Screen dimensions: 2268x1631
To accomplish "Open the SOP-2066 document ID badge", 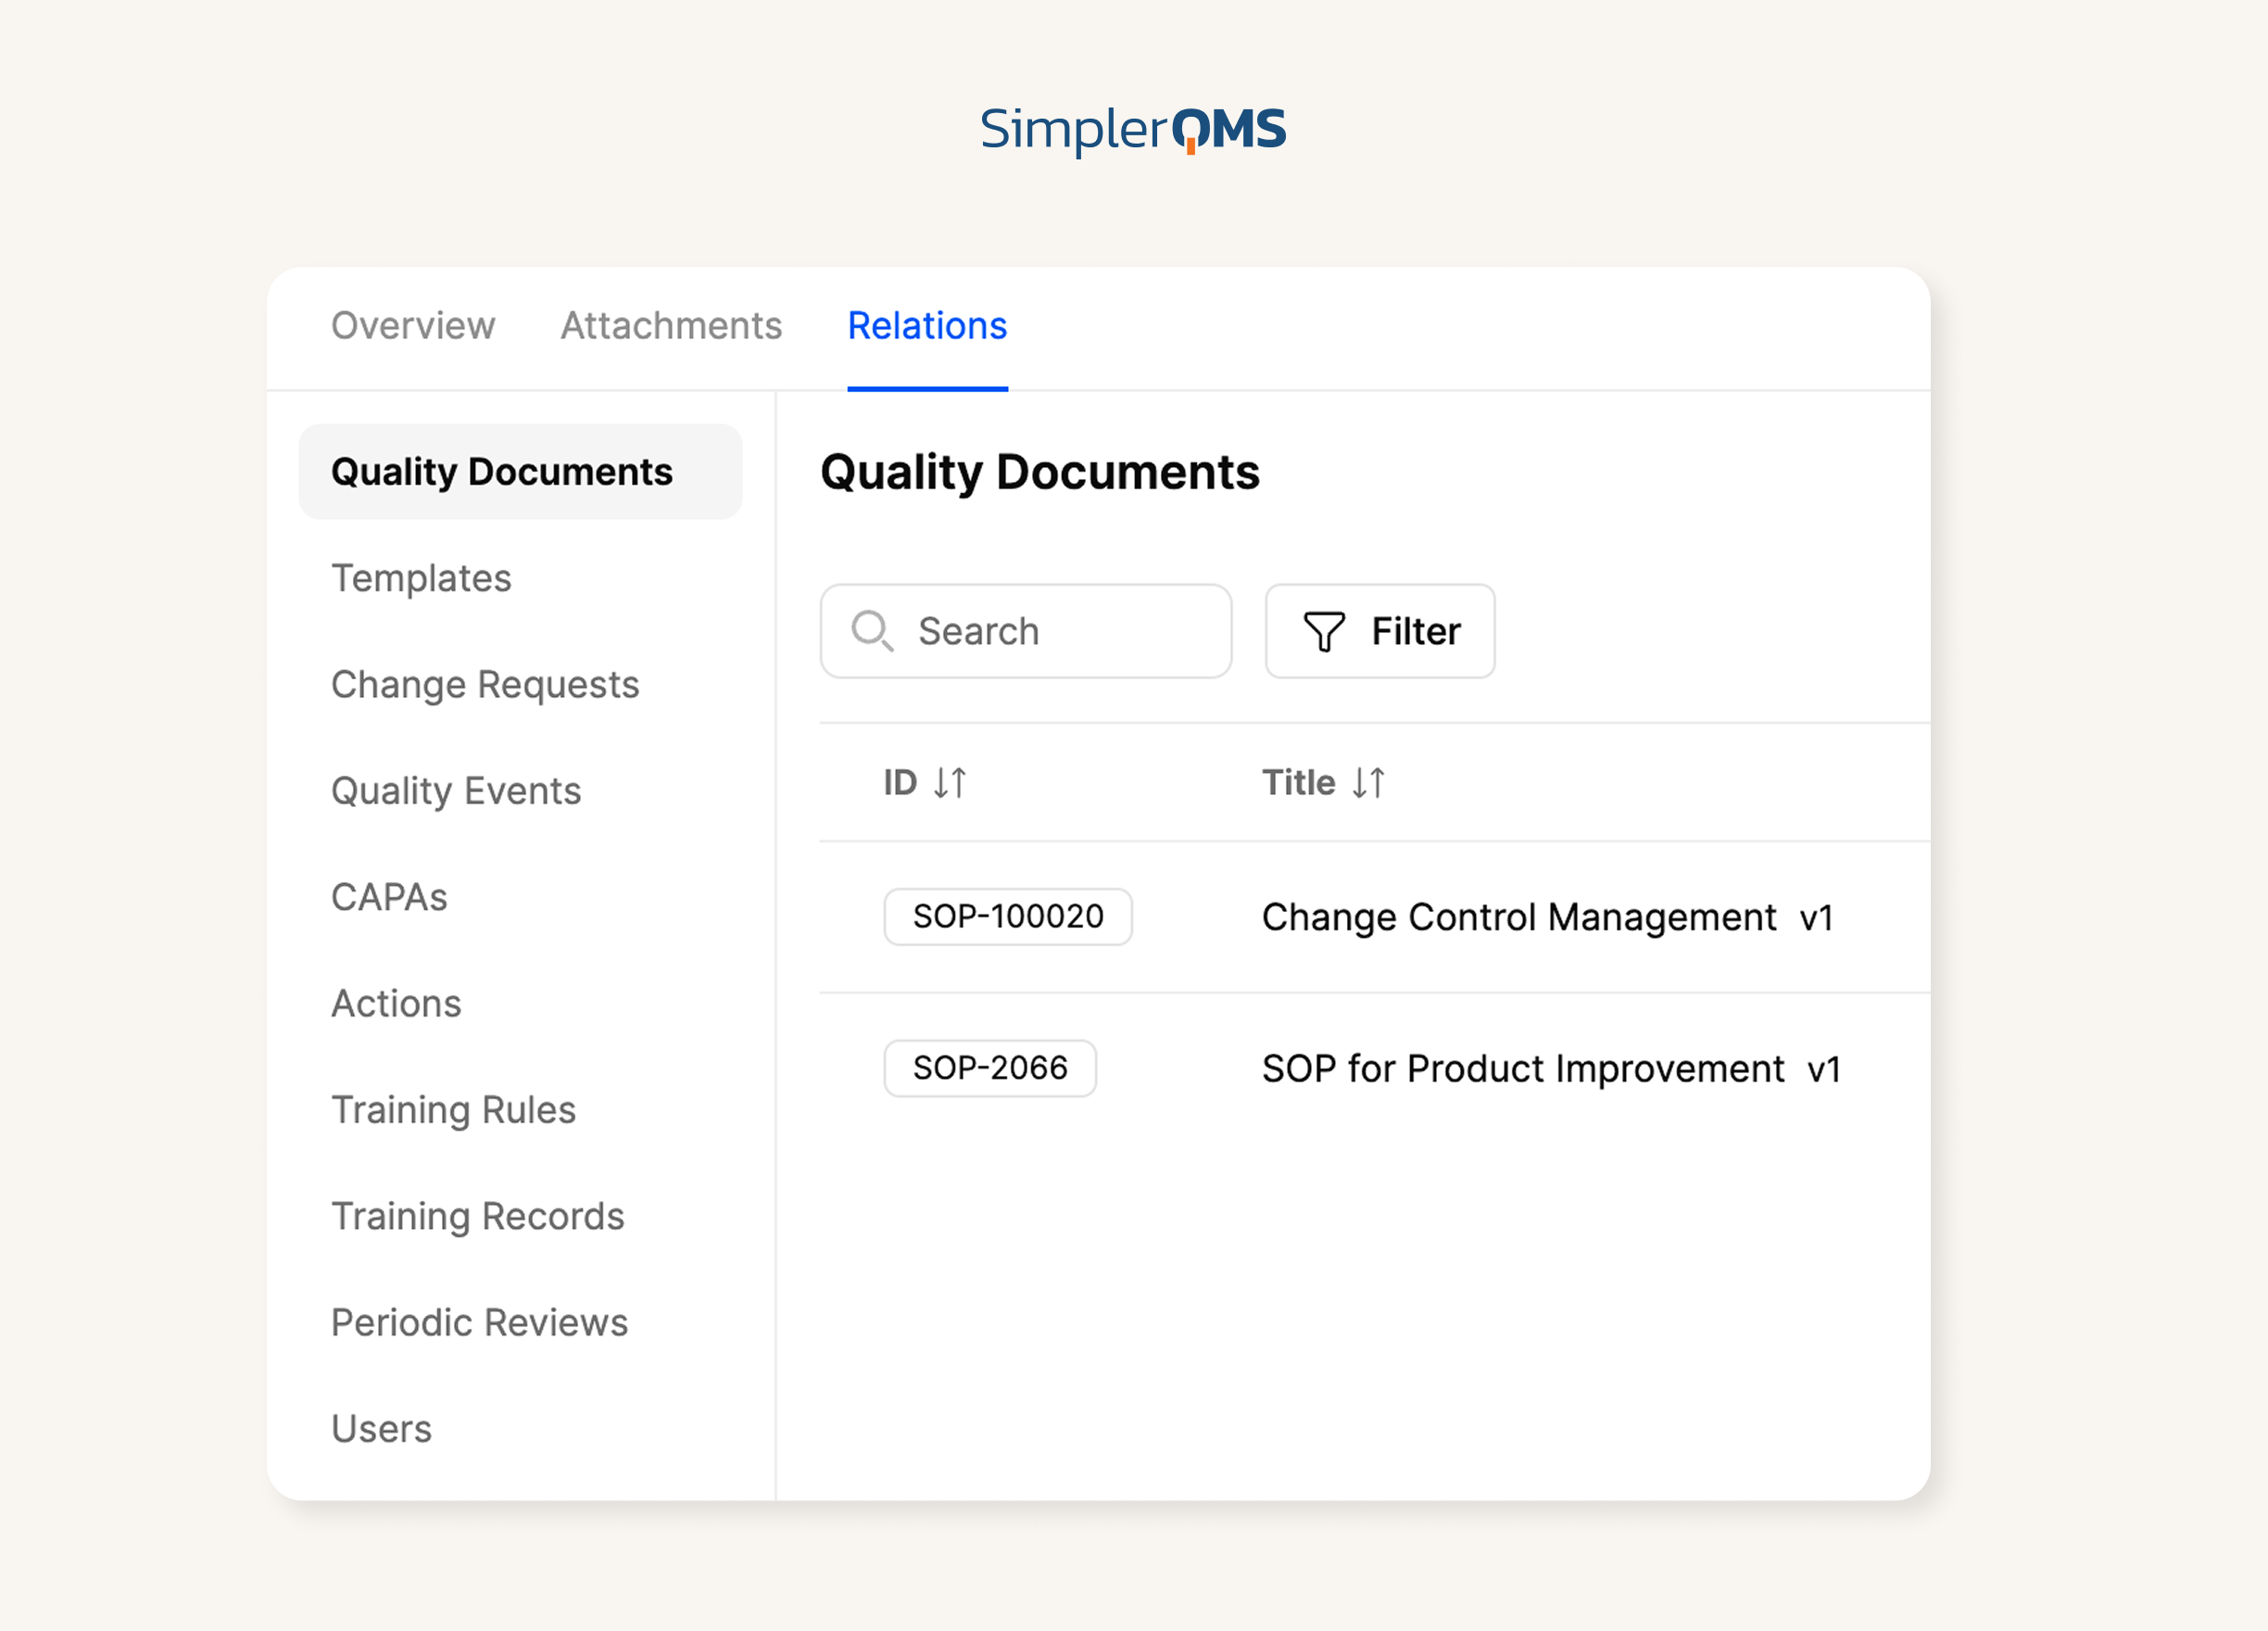I will (990, 1068).
